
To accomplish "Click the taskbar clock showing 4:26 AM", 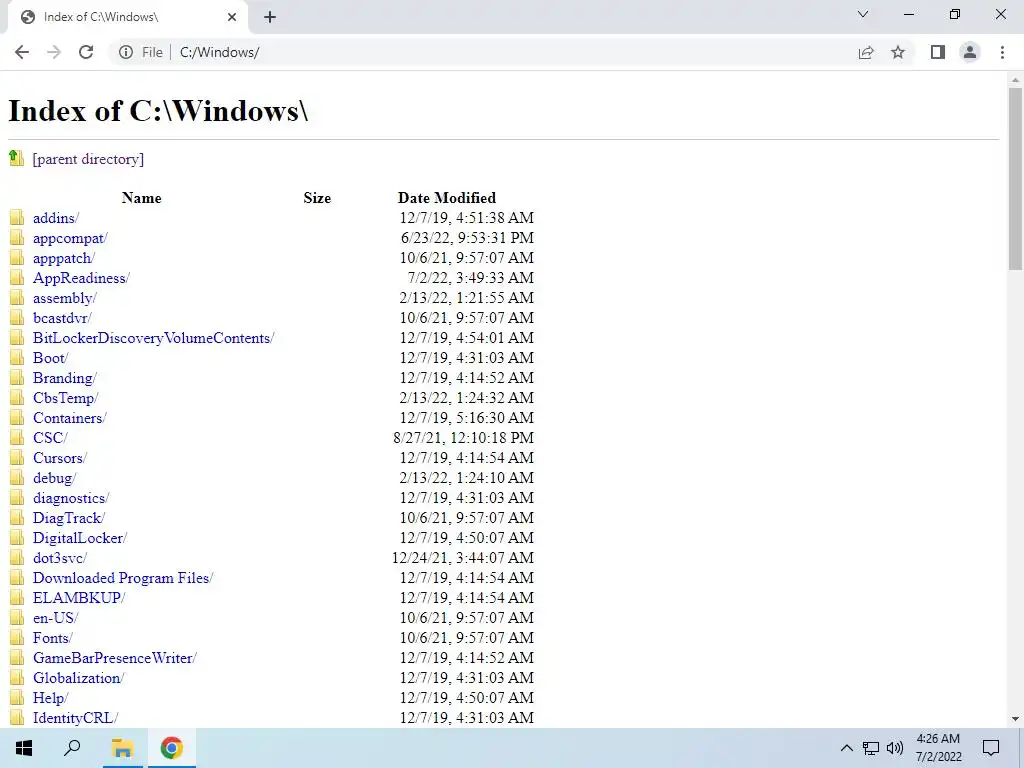I will (938, 748).
